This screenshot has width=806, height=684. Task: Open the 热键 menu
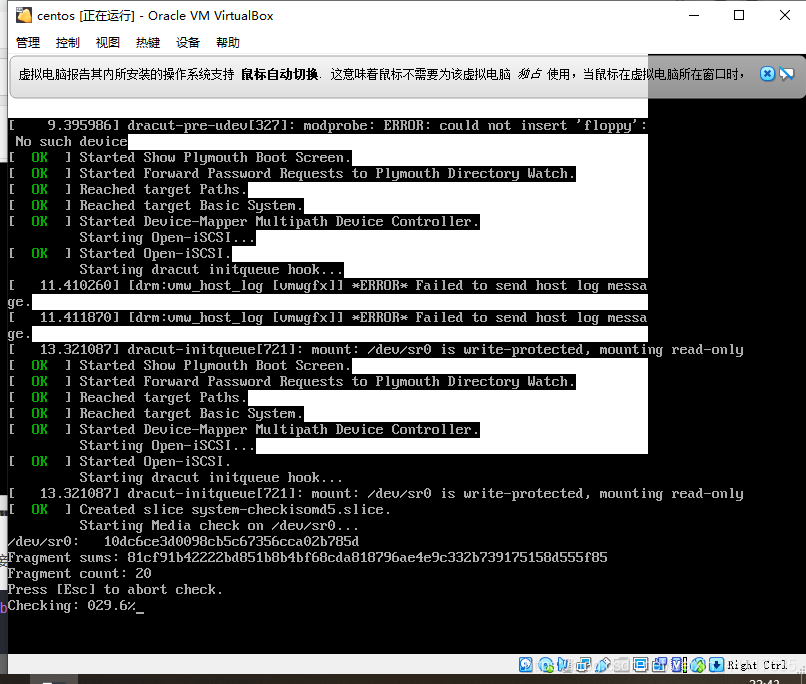coord(148,43)
